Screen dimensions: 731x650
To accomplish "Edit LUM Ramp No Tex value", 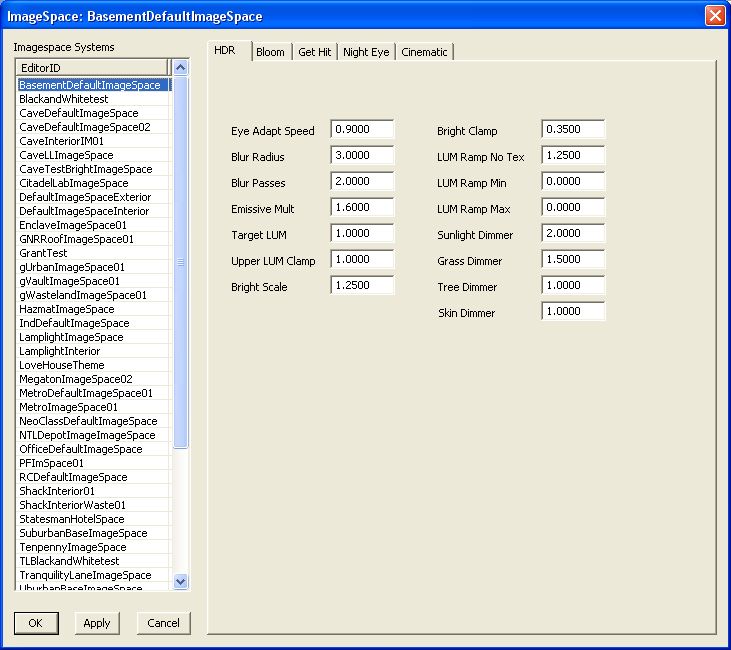I will click(x=573, y=155).
